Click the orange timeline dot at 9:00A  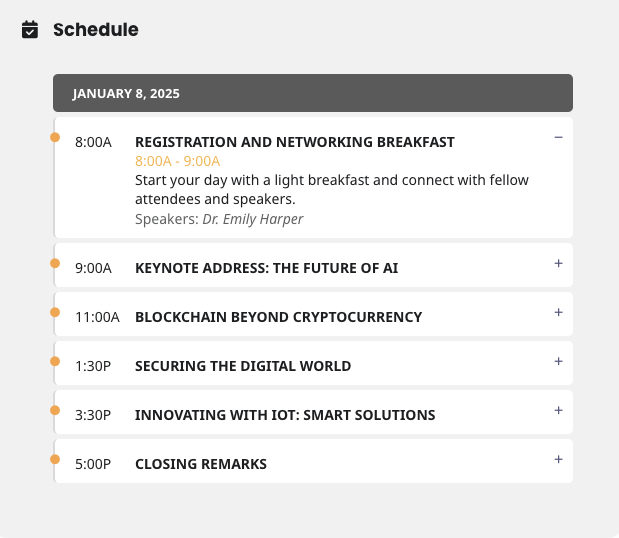coord(55,263)
